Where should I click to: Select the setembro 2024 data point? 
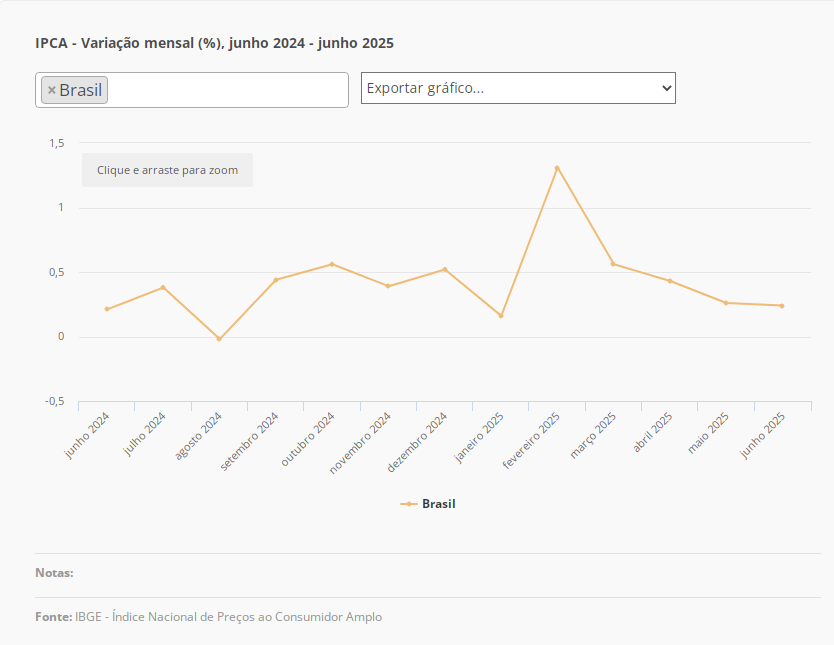(276, 280)
